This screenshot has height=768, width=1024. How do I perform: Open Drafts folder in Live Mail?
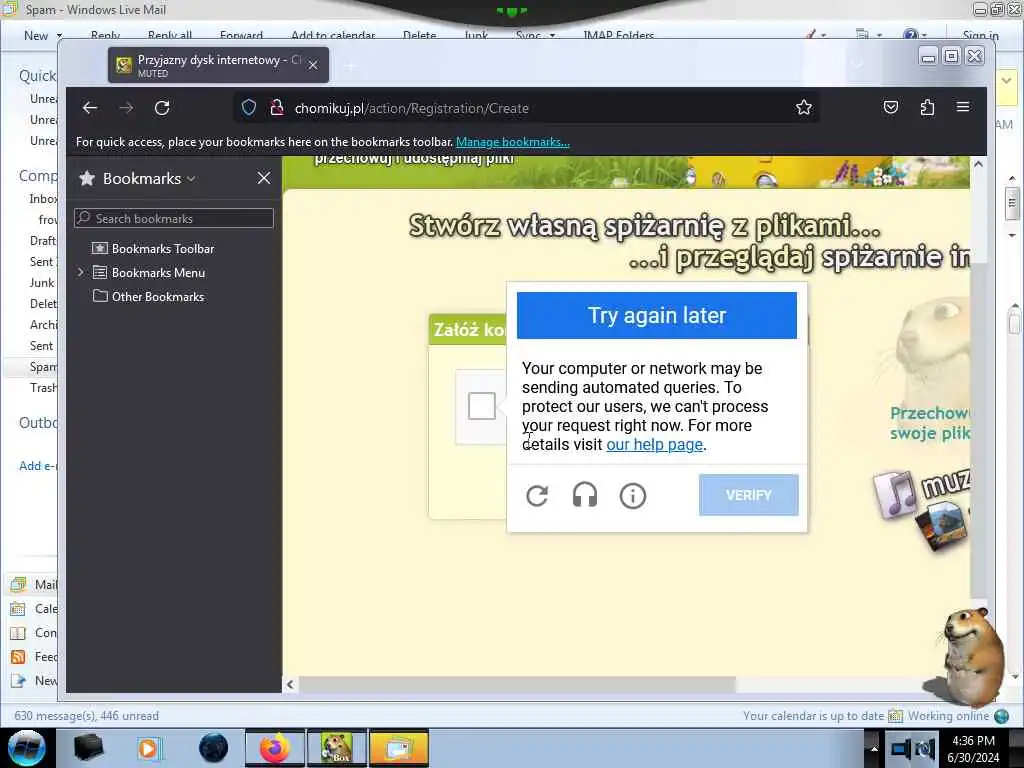click(x=42, y=240)
